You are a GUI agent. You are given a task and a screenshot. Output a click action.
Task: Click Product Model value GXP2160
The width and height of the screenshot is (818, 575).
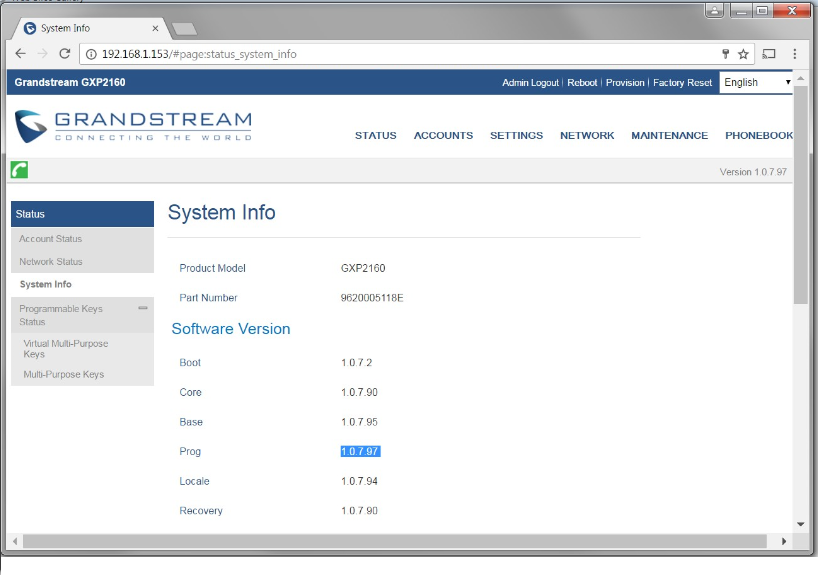pyautogui.click(x=363, y=268)
